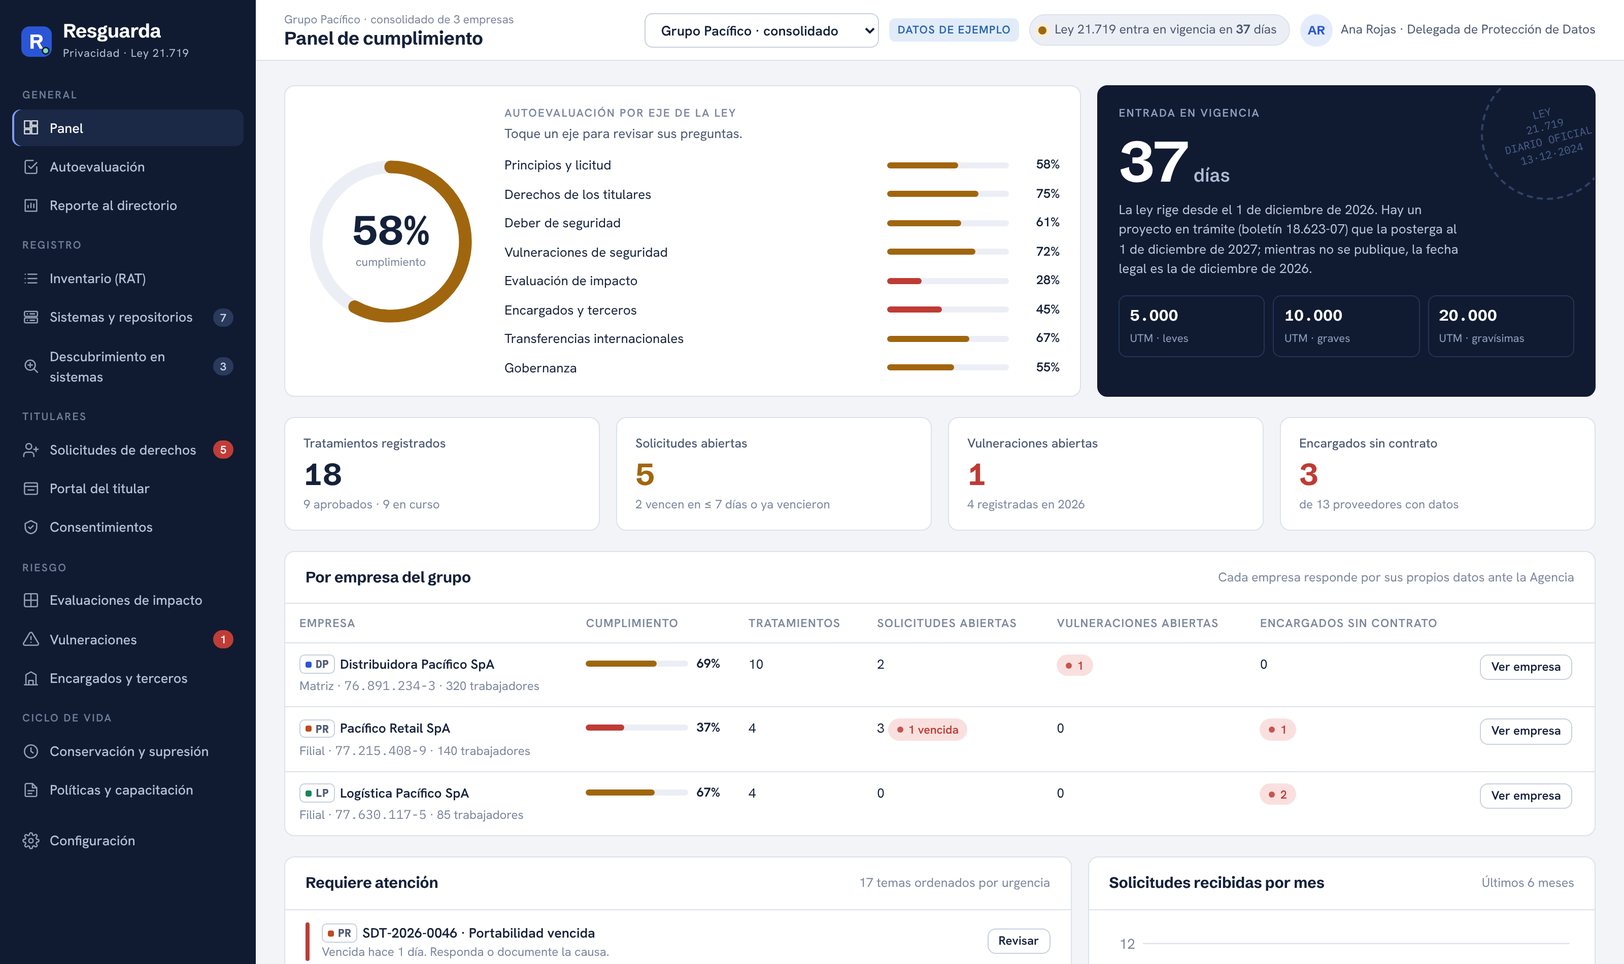Expand the Grupo Pacífico consolidado dropdown
Viewport: 1624px width, 964px height.
tap(762, 30)
